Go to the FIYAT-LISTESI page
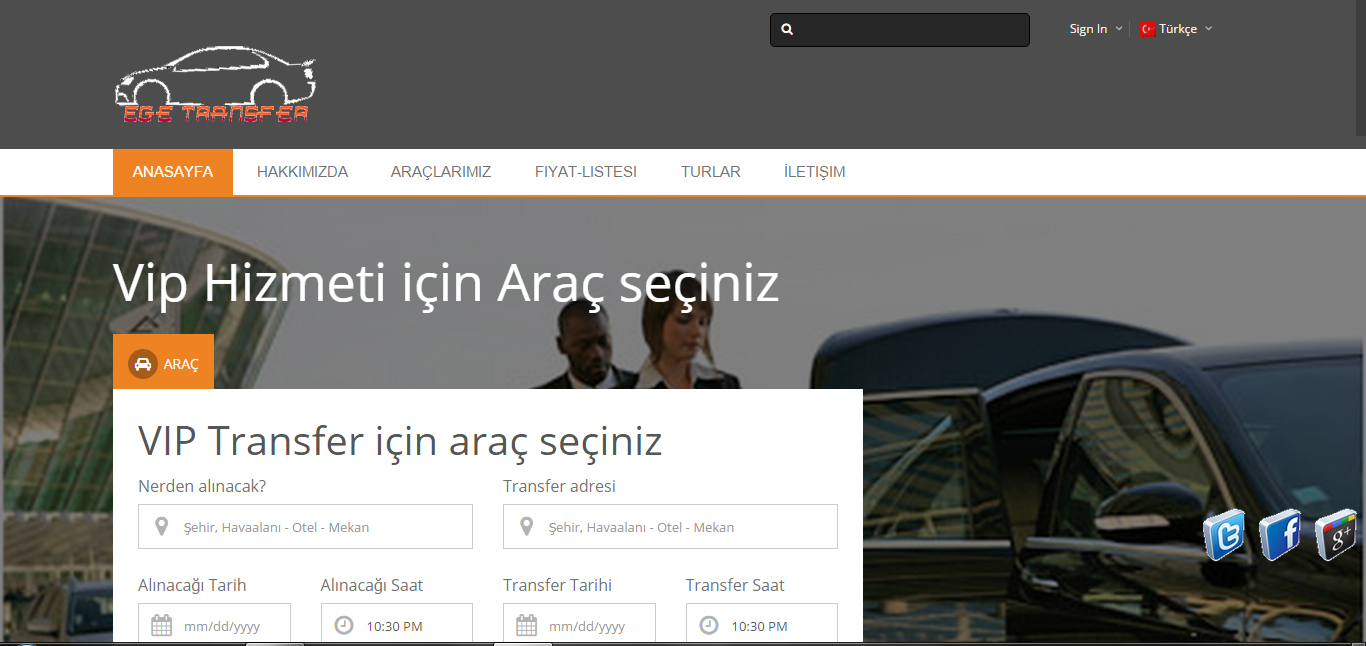The height and width of the screenshot is (646, 1366). 586,172
